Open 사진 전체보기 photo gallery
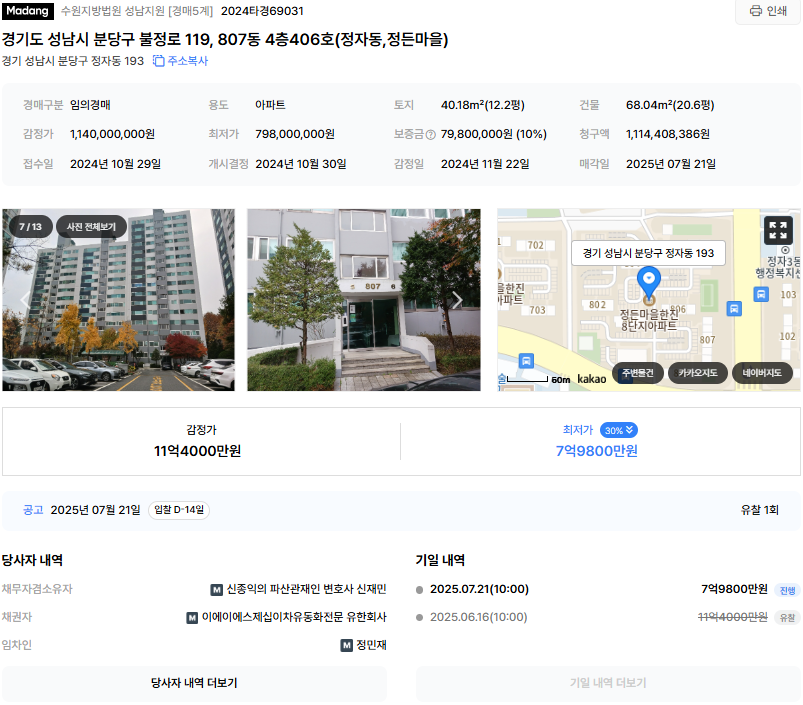 tap(91, 227)
